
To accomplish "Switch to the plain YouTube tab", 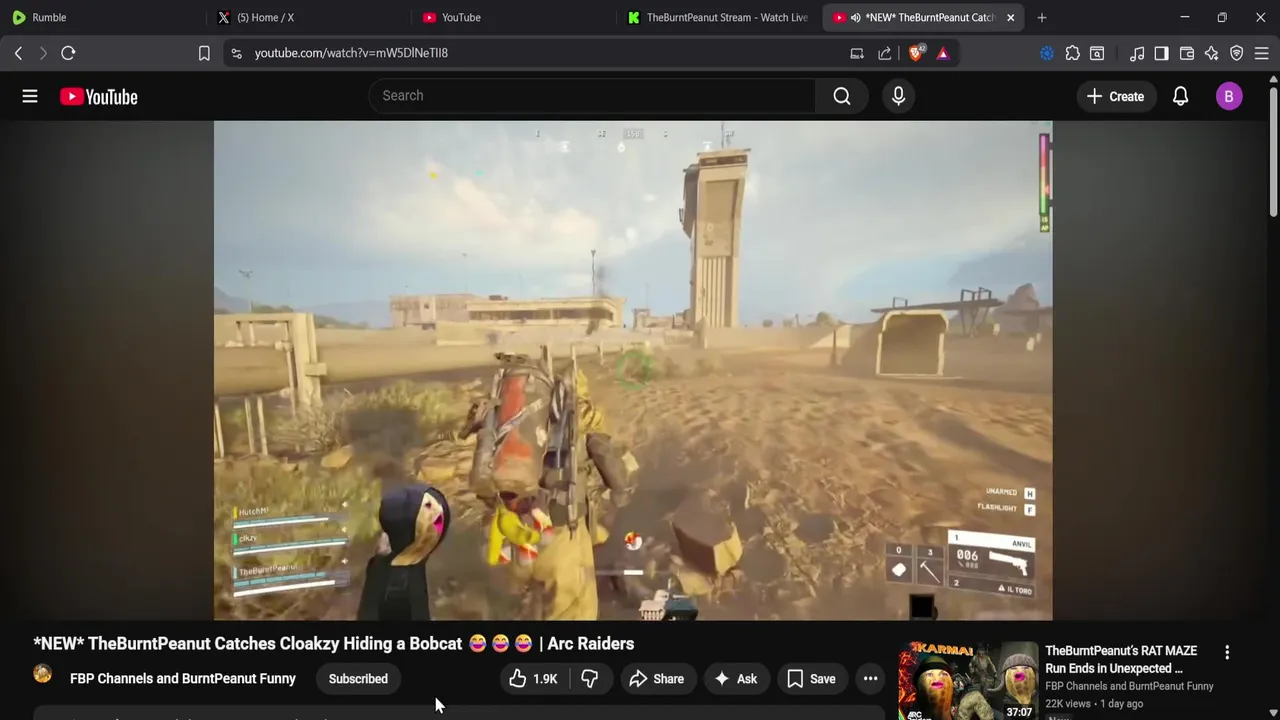I will pos(512,17).
